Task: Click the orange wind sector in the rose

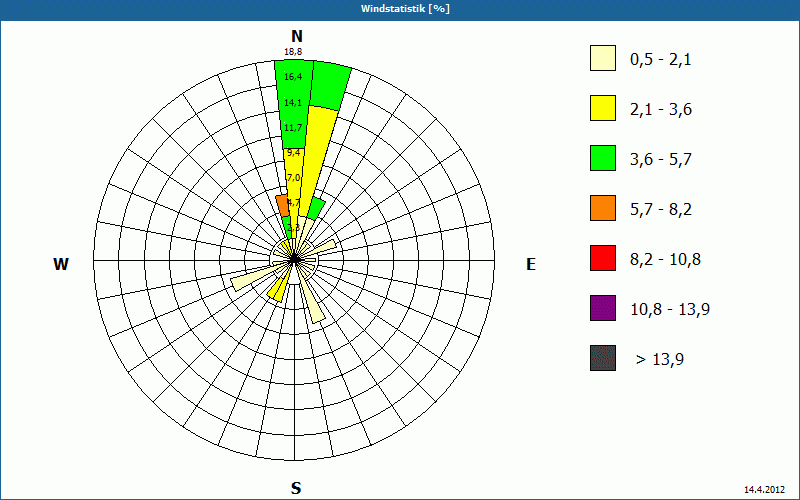Action: [282, 206]
